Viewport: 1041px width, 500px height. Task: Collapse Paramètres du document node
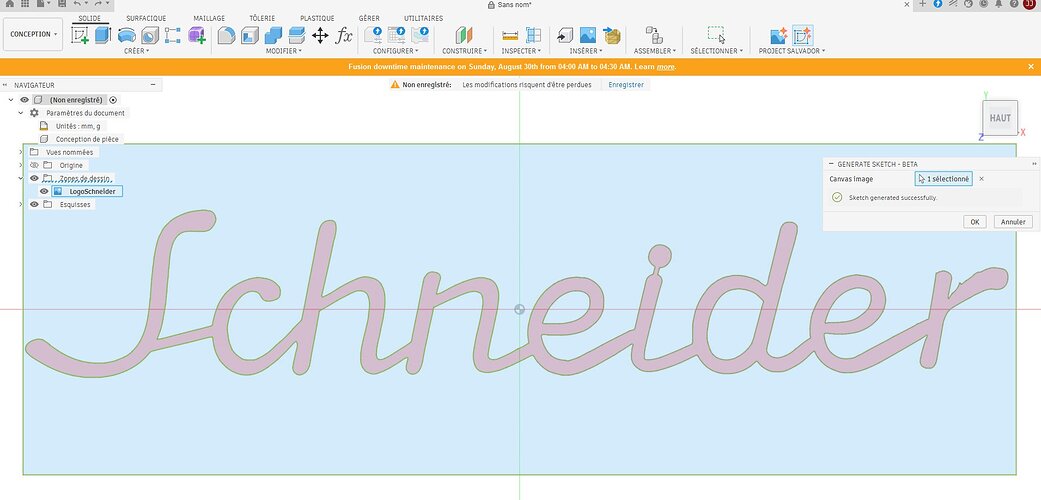click(21, 113)
